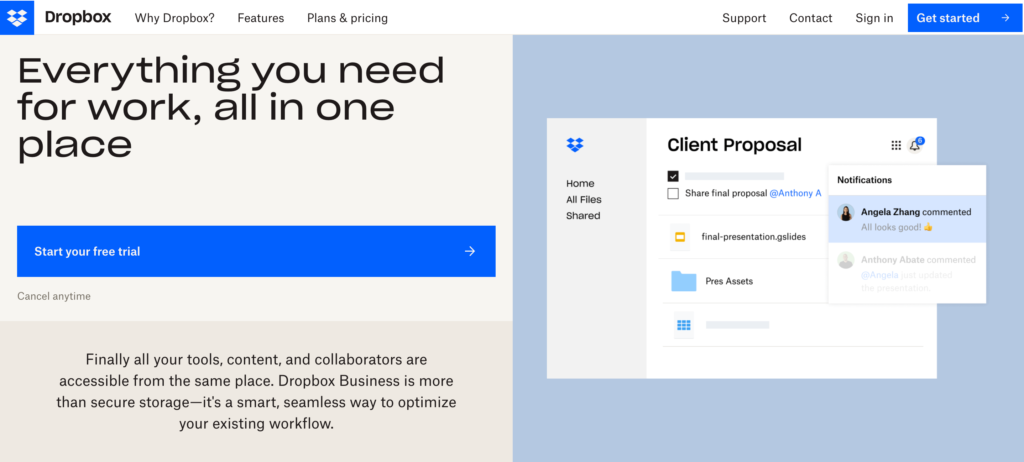1024x462 pixels.
Task: Click the Pres Assets folder icon
Action: click(684, 281)
